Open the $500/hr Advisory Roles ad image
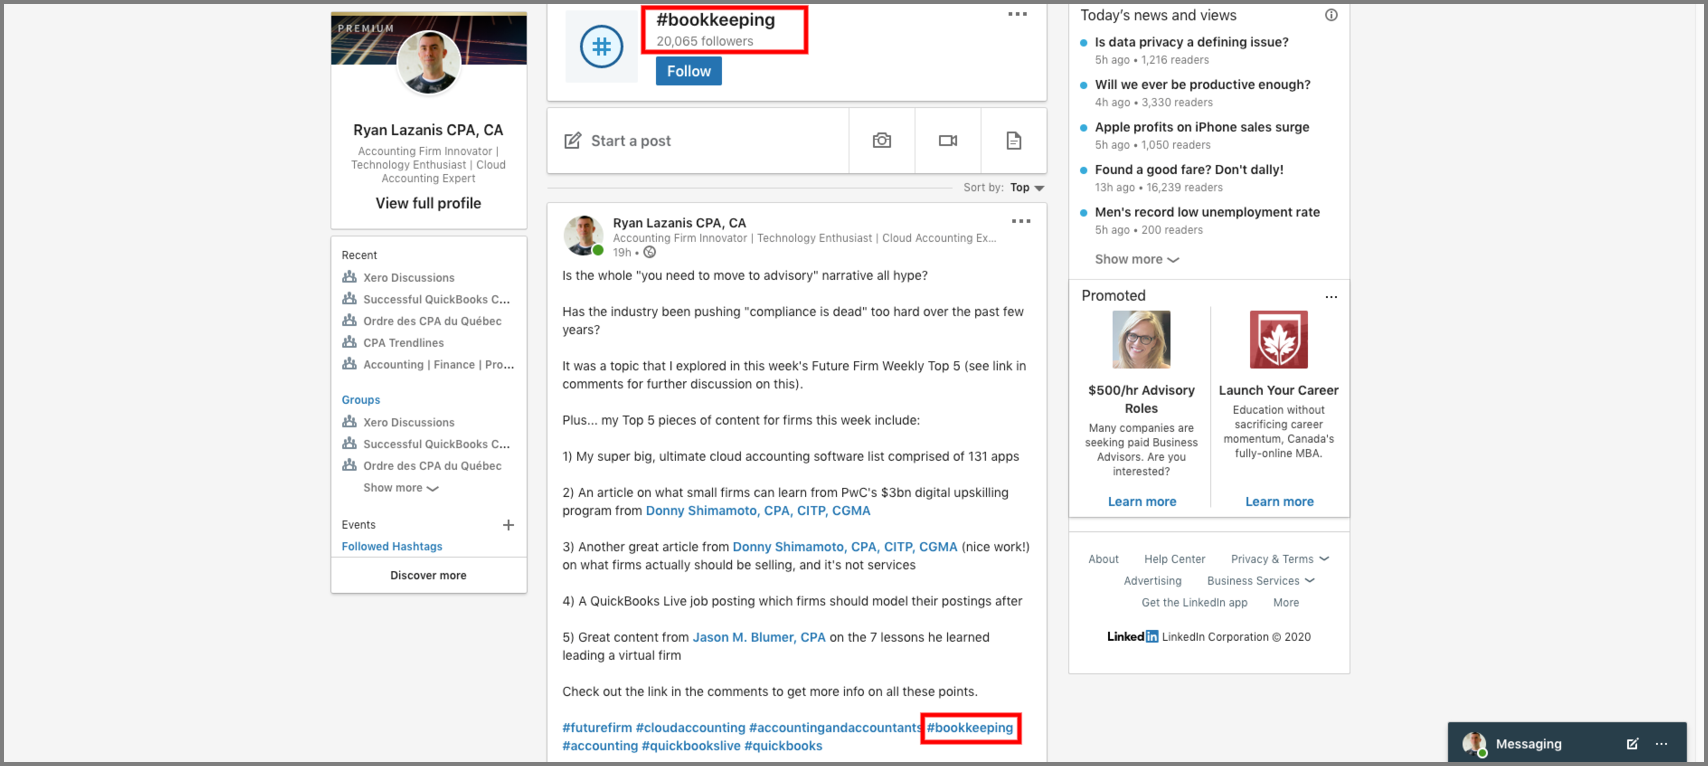The height and width of the screenshot is (766, 1708). tap(1142, 339)
